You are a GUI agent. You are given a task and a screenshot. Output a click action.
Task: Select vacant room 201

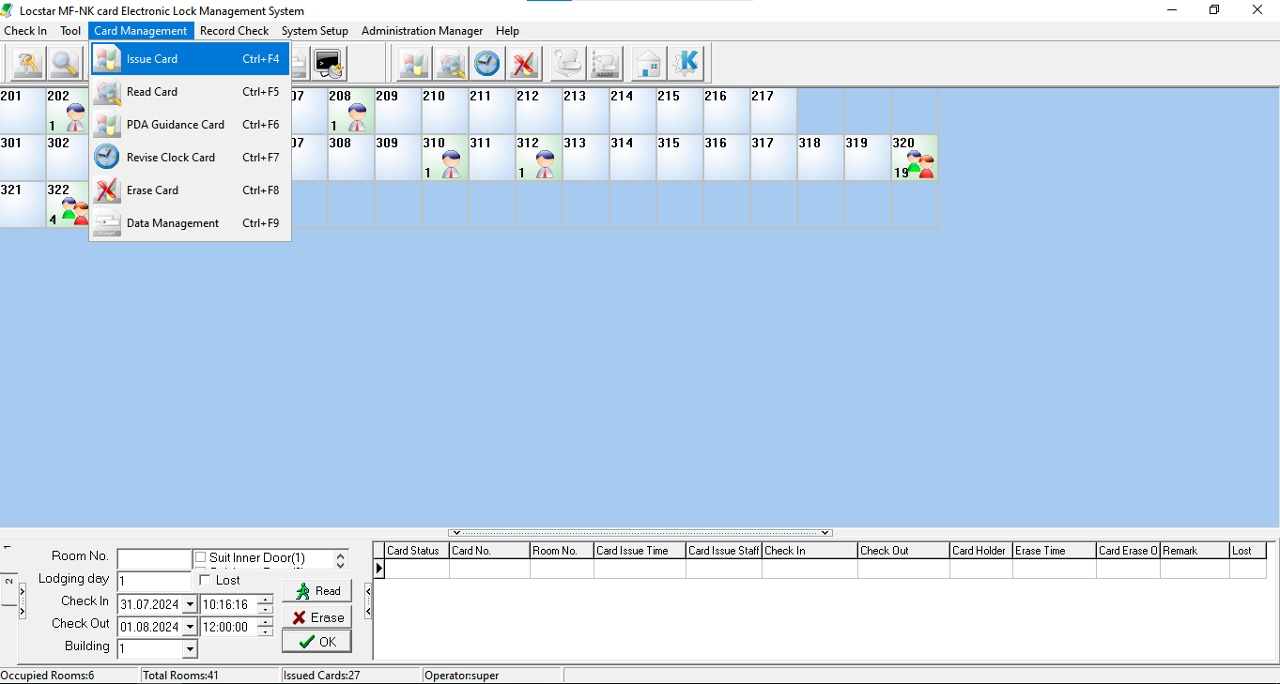[22, 111]
